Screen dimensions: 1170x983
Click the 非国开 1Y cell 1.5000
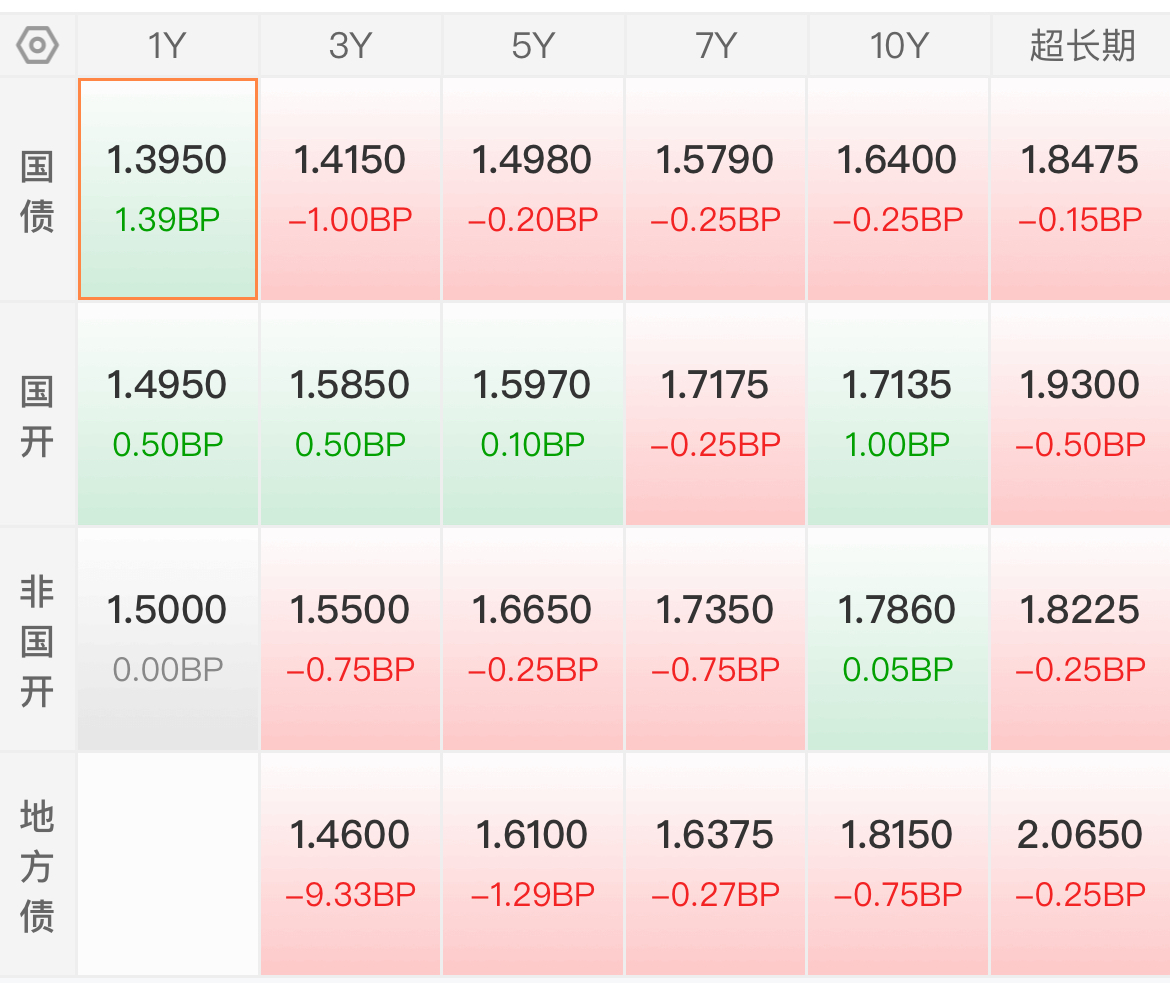point(168,640)
